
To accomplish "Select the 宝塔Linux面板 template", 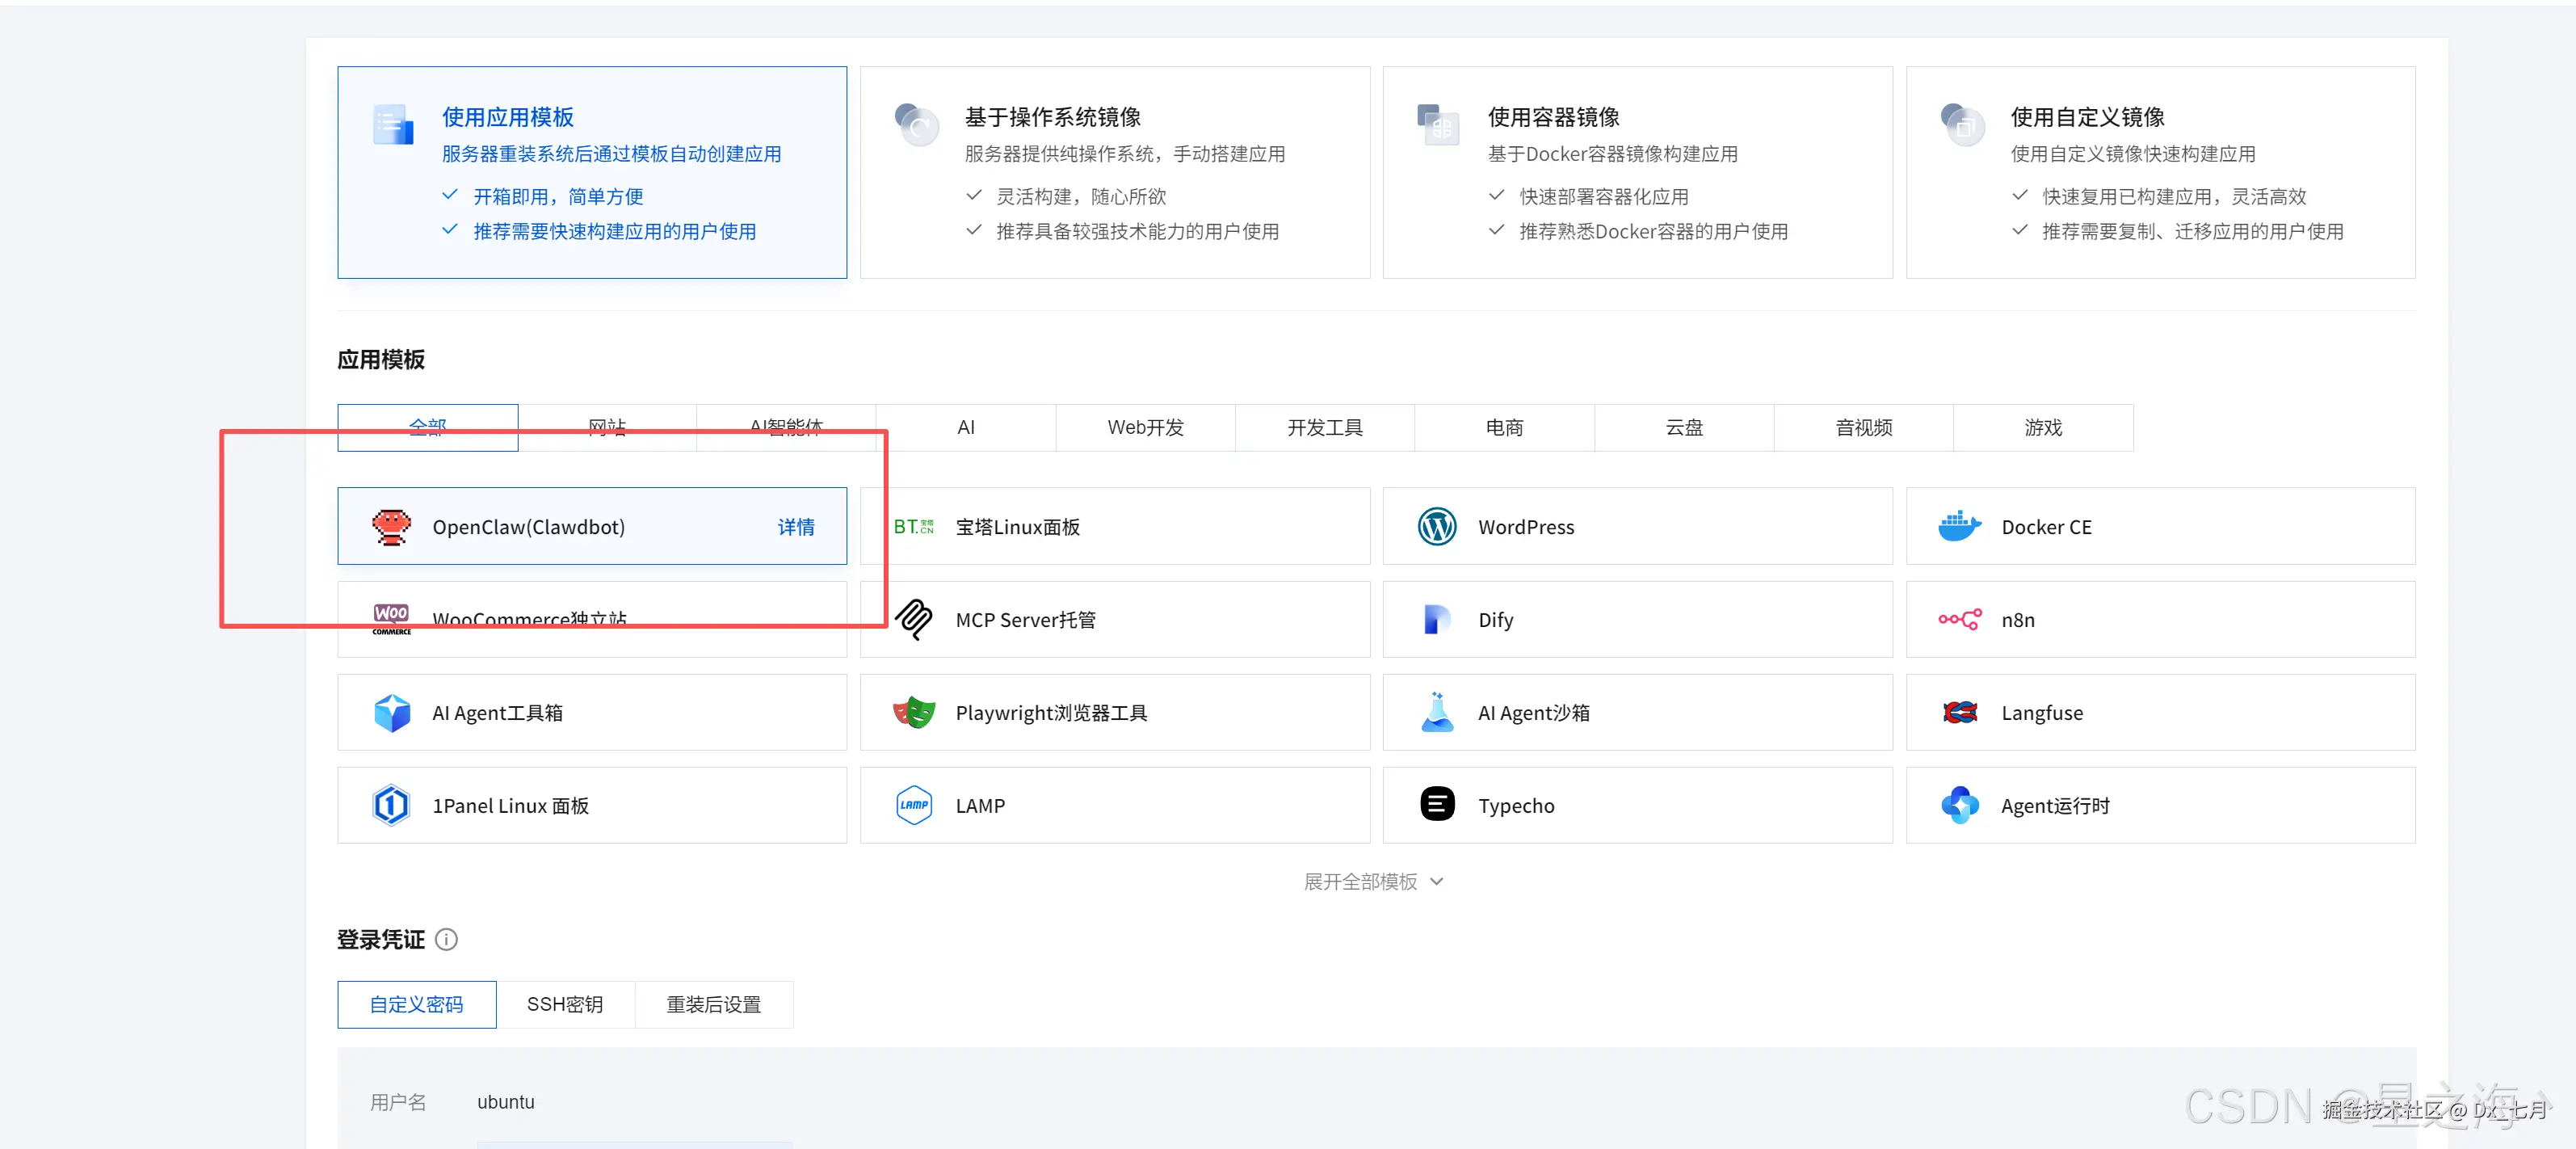I will (1115, 527).
